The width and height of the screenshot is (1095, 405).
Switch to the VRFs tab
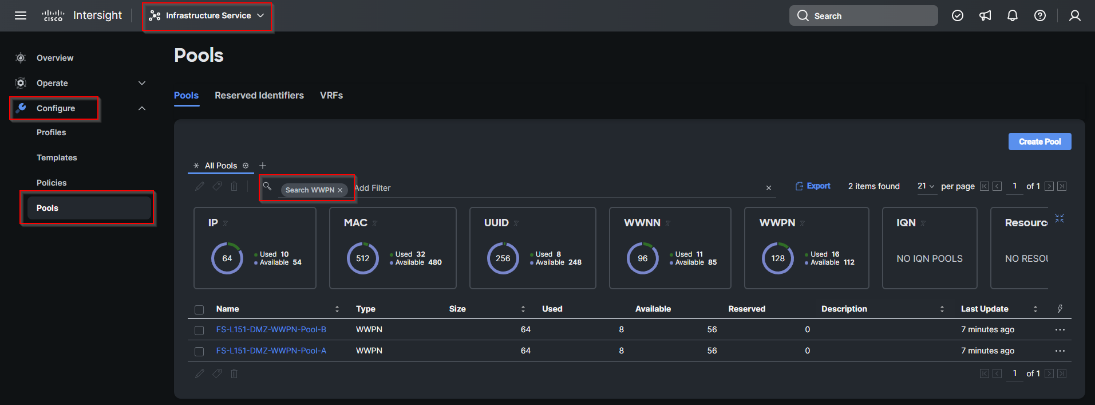point(331,95)
